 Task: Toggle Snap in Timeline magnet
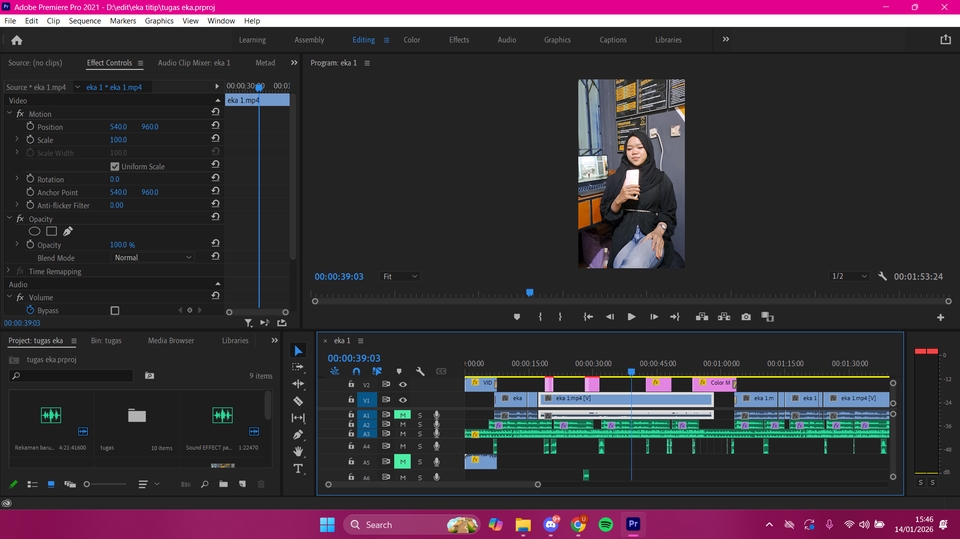click(x=356, y=371)
